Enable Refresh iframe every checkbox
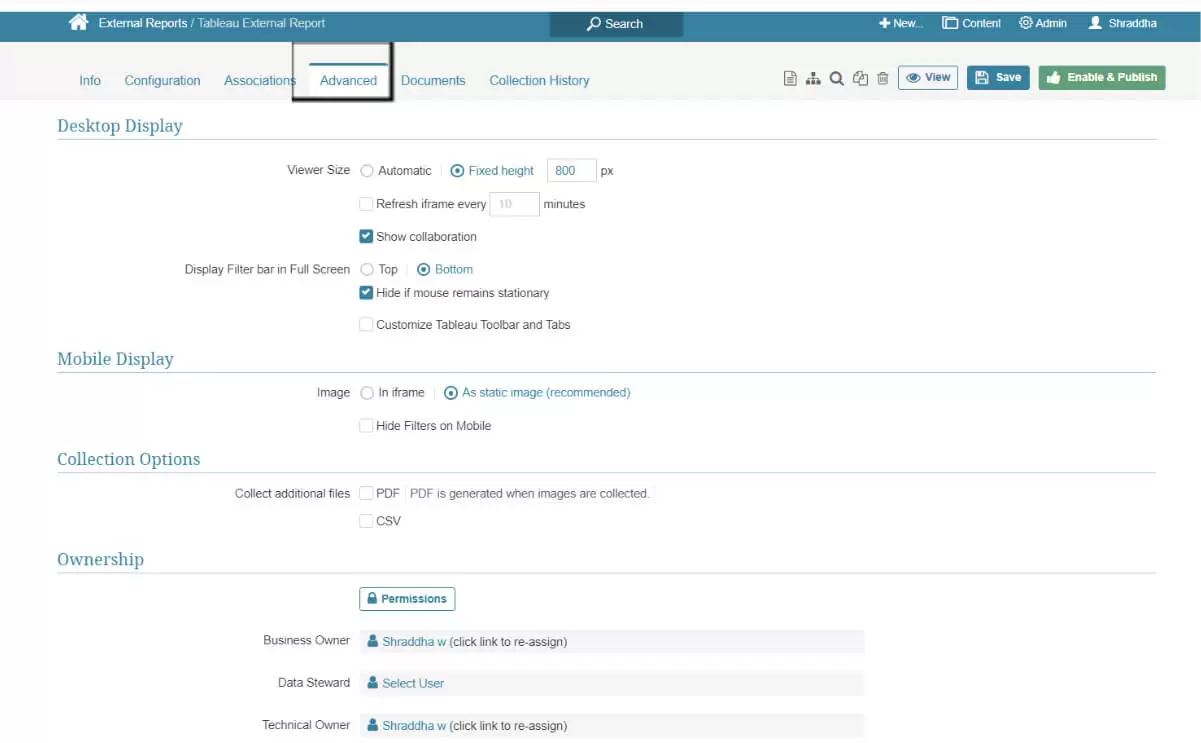 pos(366,204)
